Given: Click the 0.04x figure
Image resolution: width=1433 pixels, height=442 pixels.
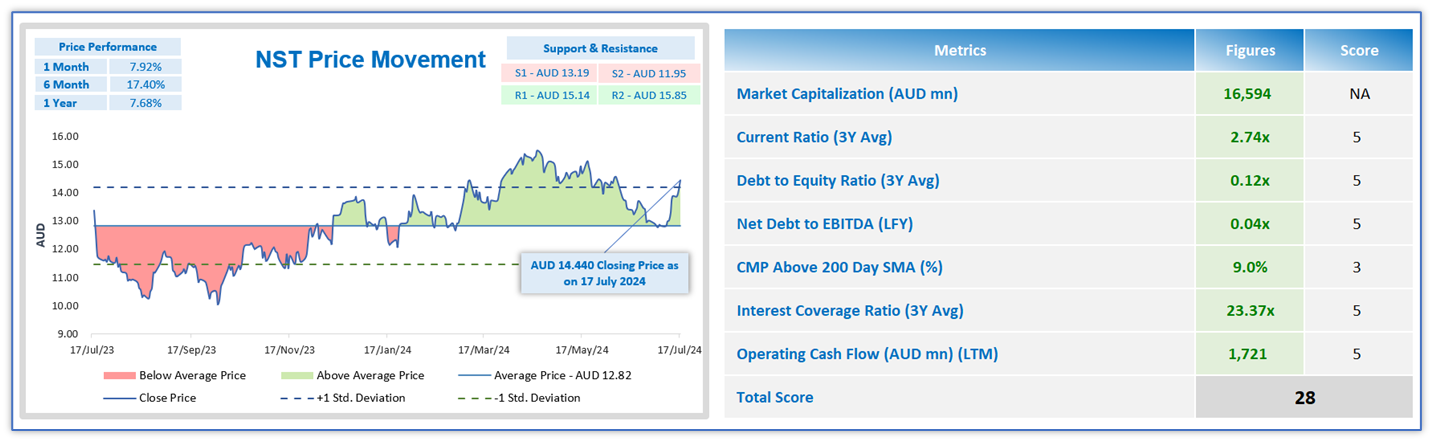Looking at the screenshot, I should tap(1250, 224).
